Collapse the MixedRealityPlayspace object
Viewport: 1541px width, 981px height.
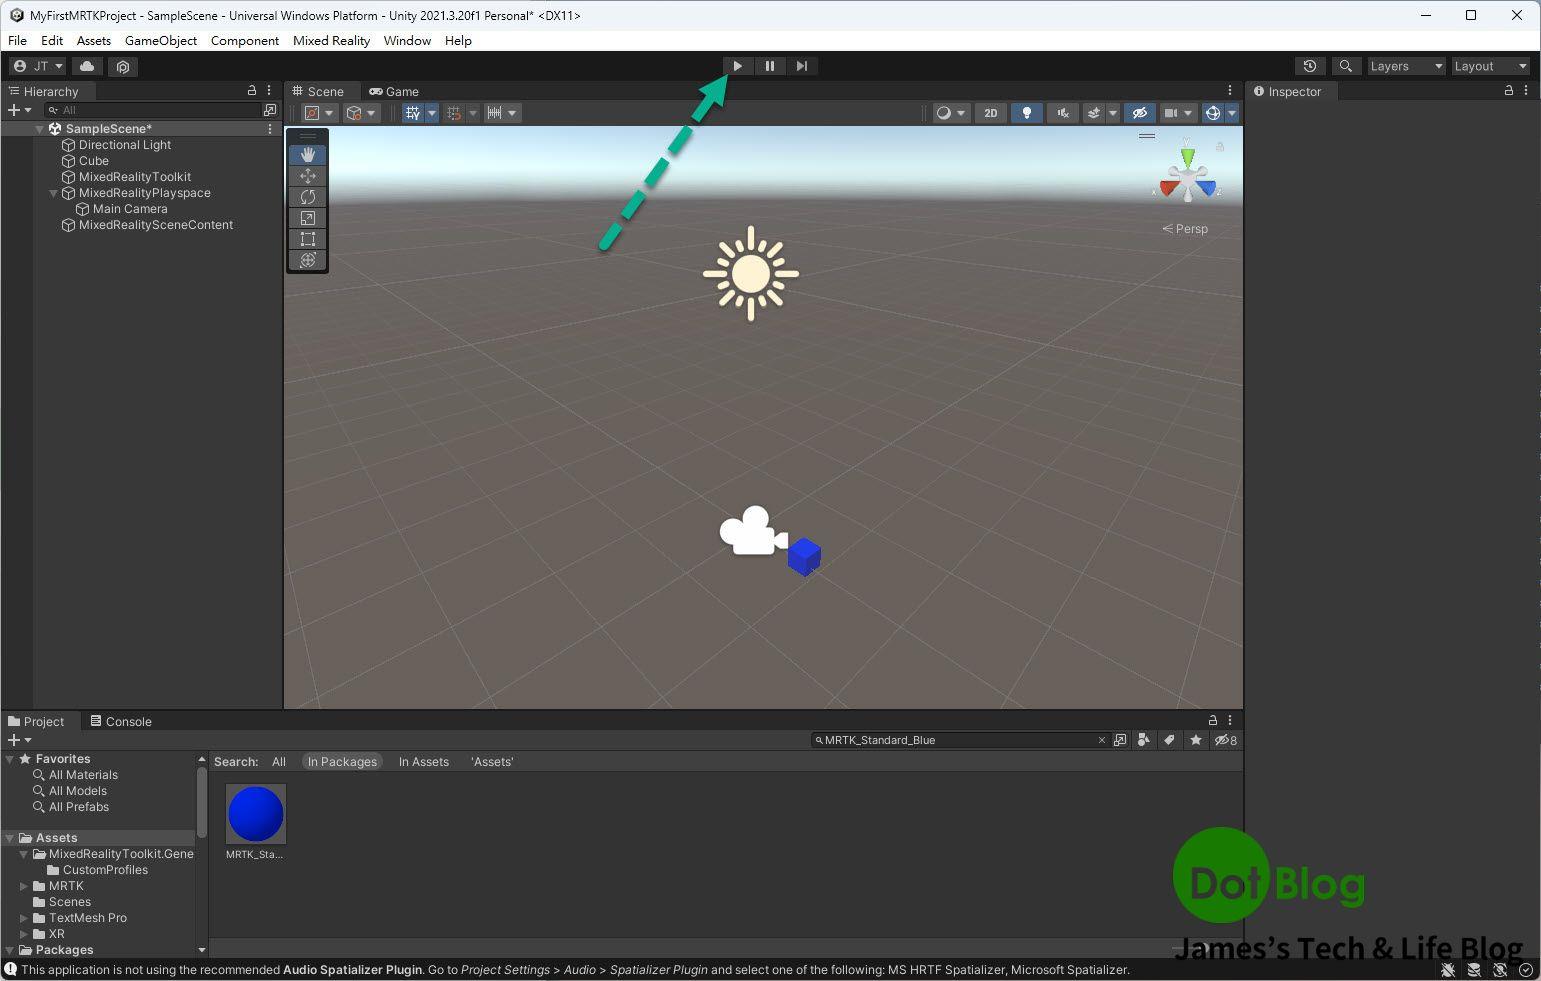click(53, 193)
